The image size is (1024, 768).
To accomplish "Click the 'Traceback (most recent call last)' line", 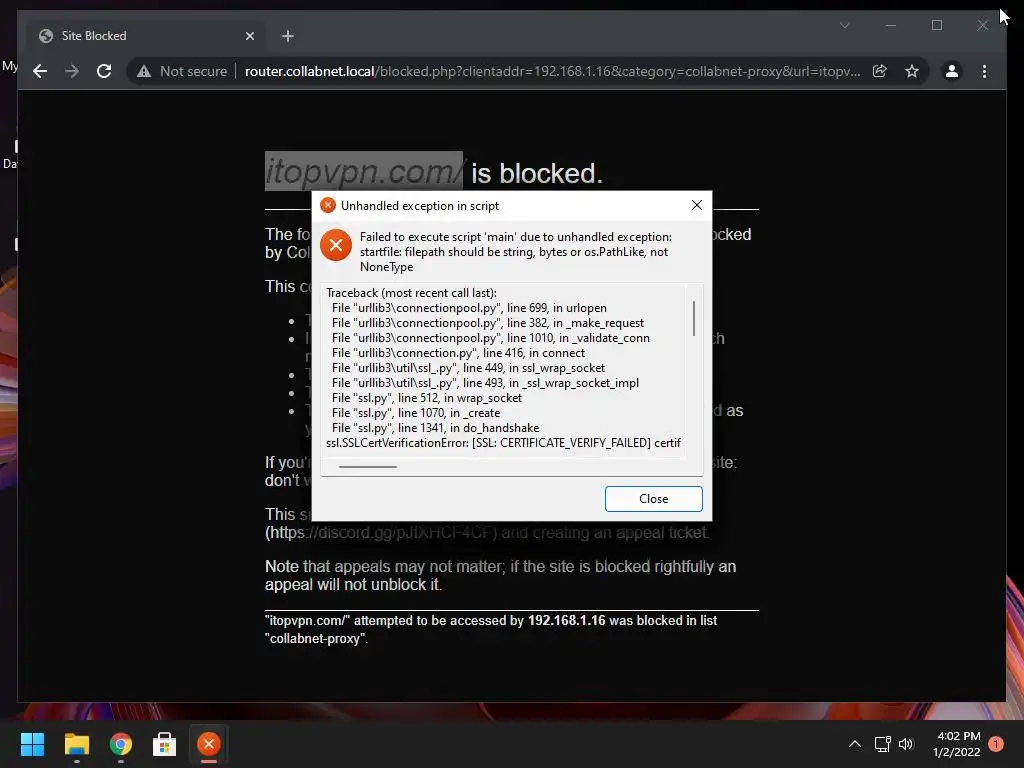I will tap(411, 293).
